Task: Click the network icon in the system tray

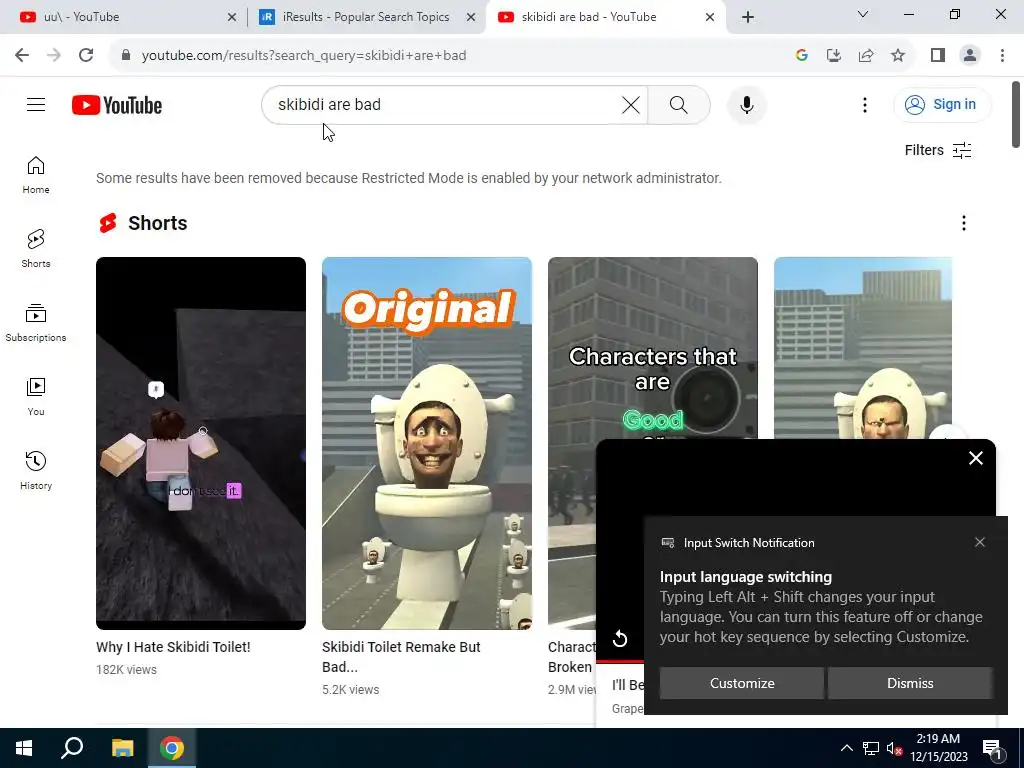Action: coord(871,748)
